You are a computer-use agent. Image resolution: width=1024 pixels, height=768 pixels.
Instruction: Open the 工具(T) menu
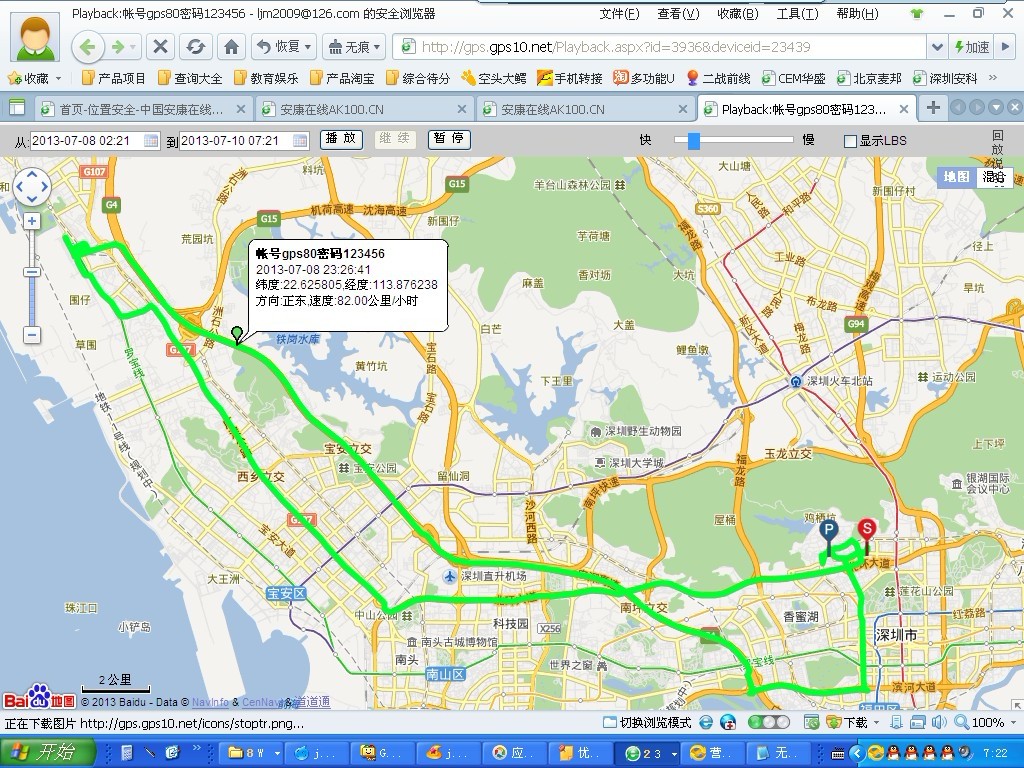coord(797,14)
